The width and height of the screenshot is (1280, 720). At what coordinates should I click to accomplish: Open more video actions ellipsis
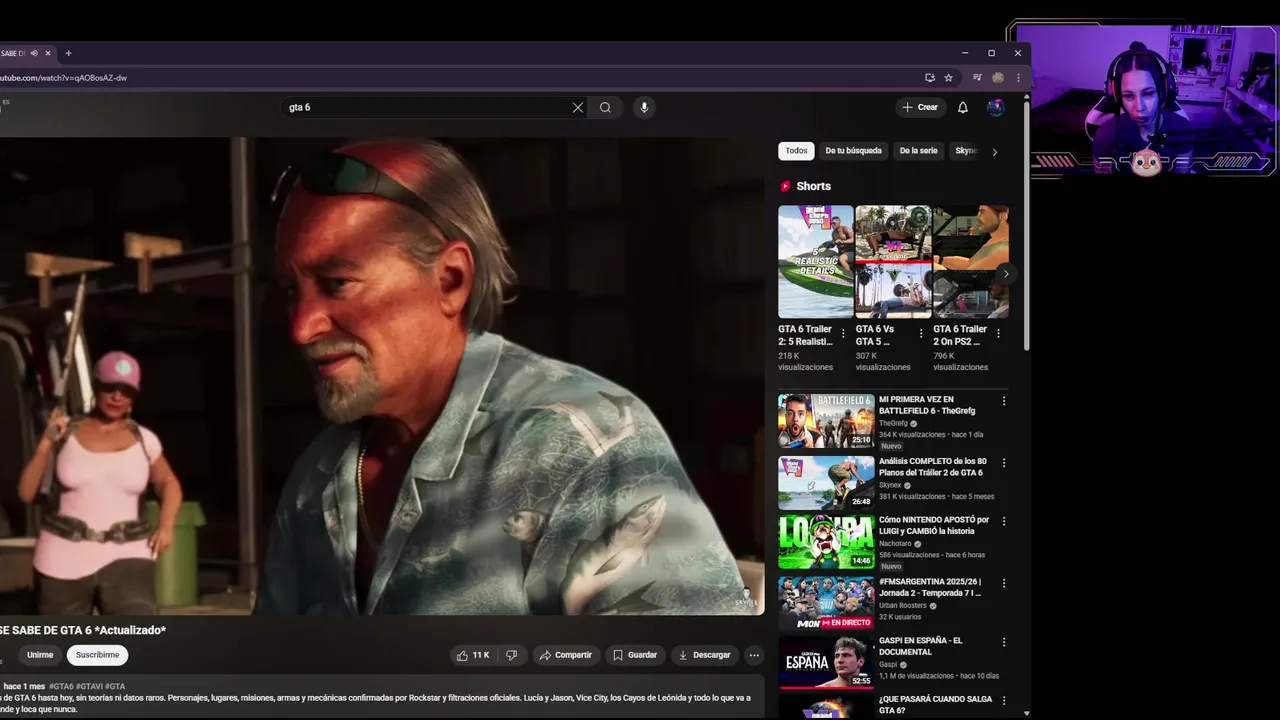[x=754, y=655]
